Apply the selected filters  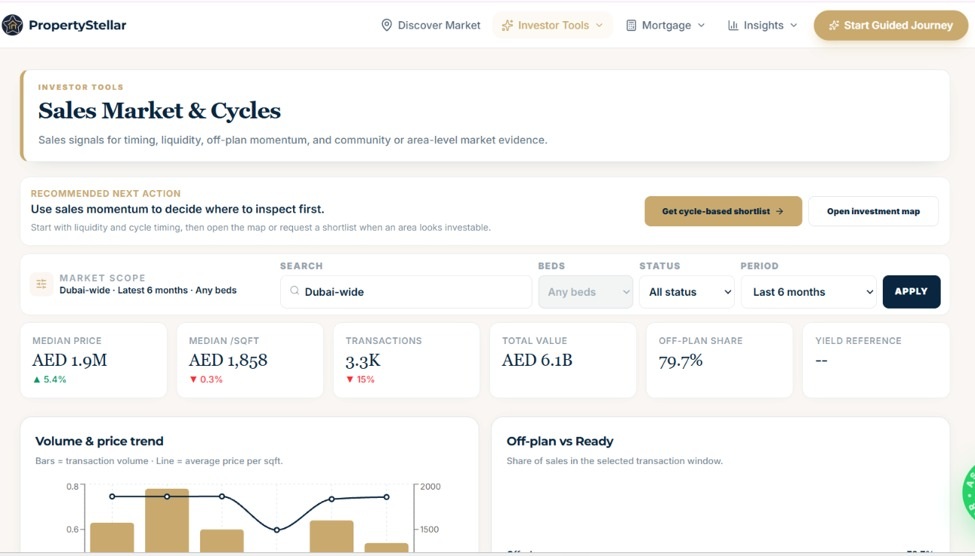click(x=911, y=292)
